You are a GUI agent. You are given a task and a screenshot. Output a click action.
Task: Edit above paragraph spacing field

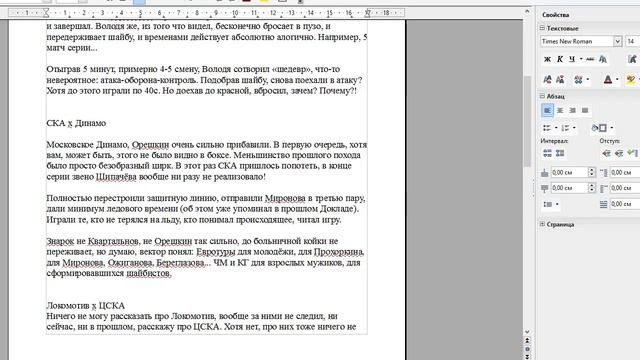pyautogui.click(x=569, y=173)
